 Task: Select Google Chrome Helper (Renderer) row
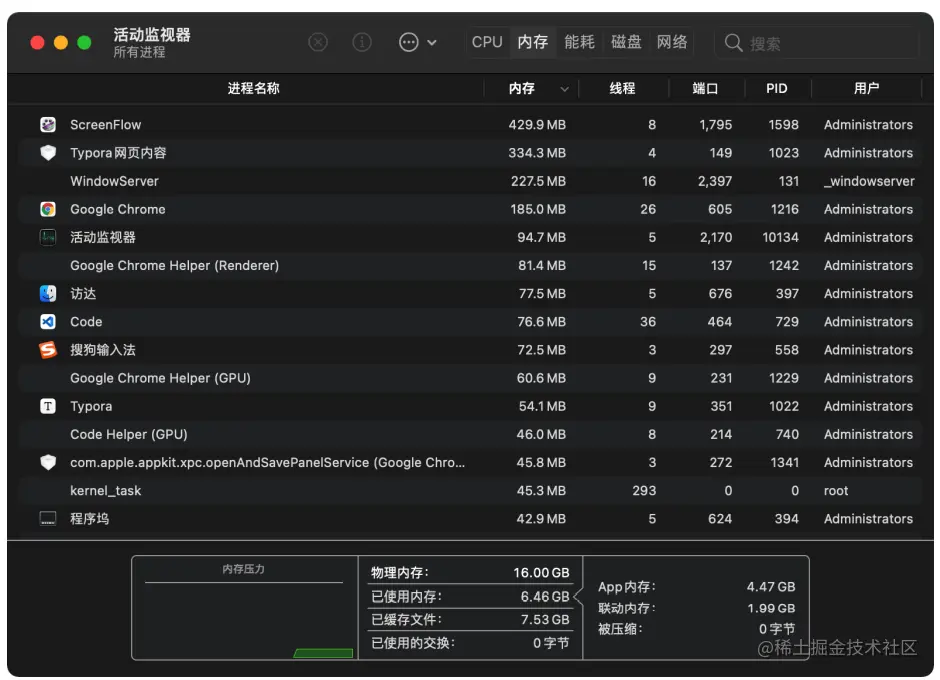470,266
